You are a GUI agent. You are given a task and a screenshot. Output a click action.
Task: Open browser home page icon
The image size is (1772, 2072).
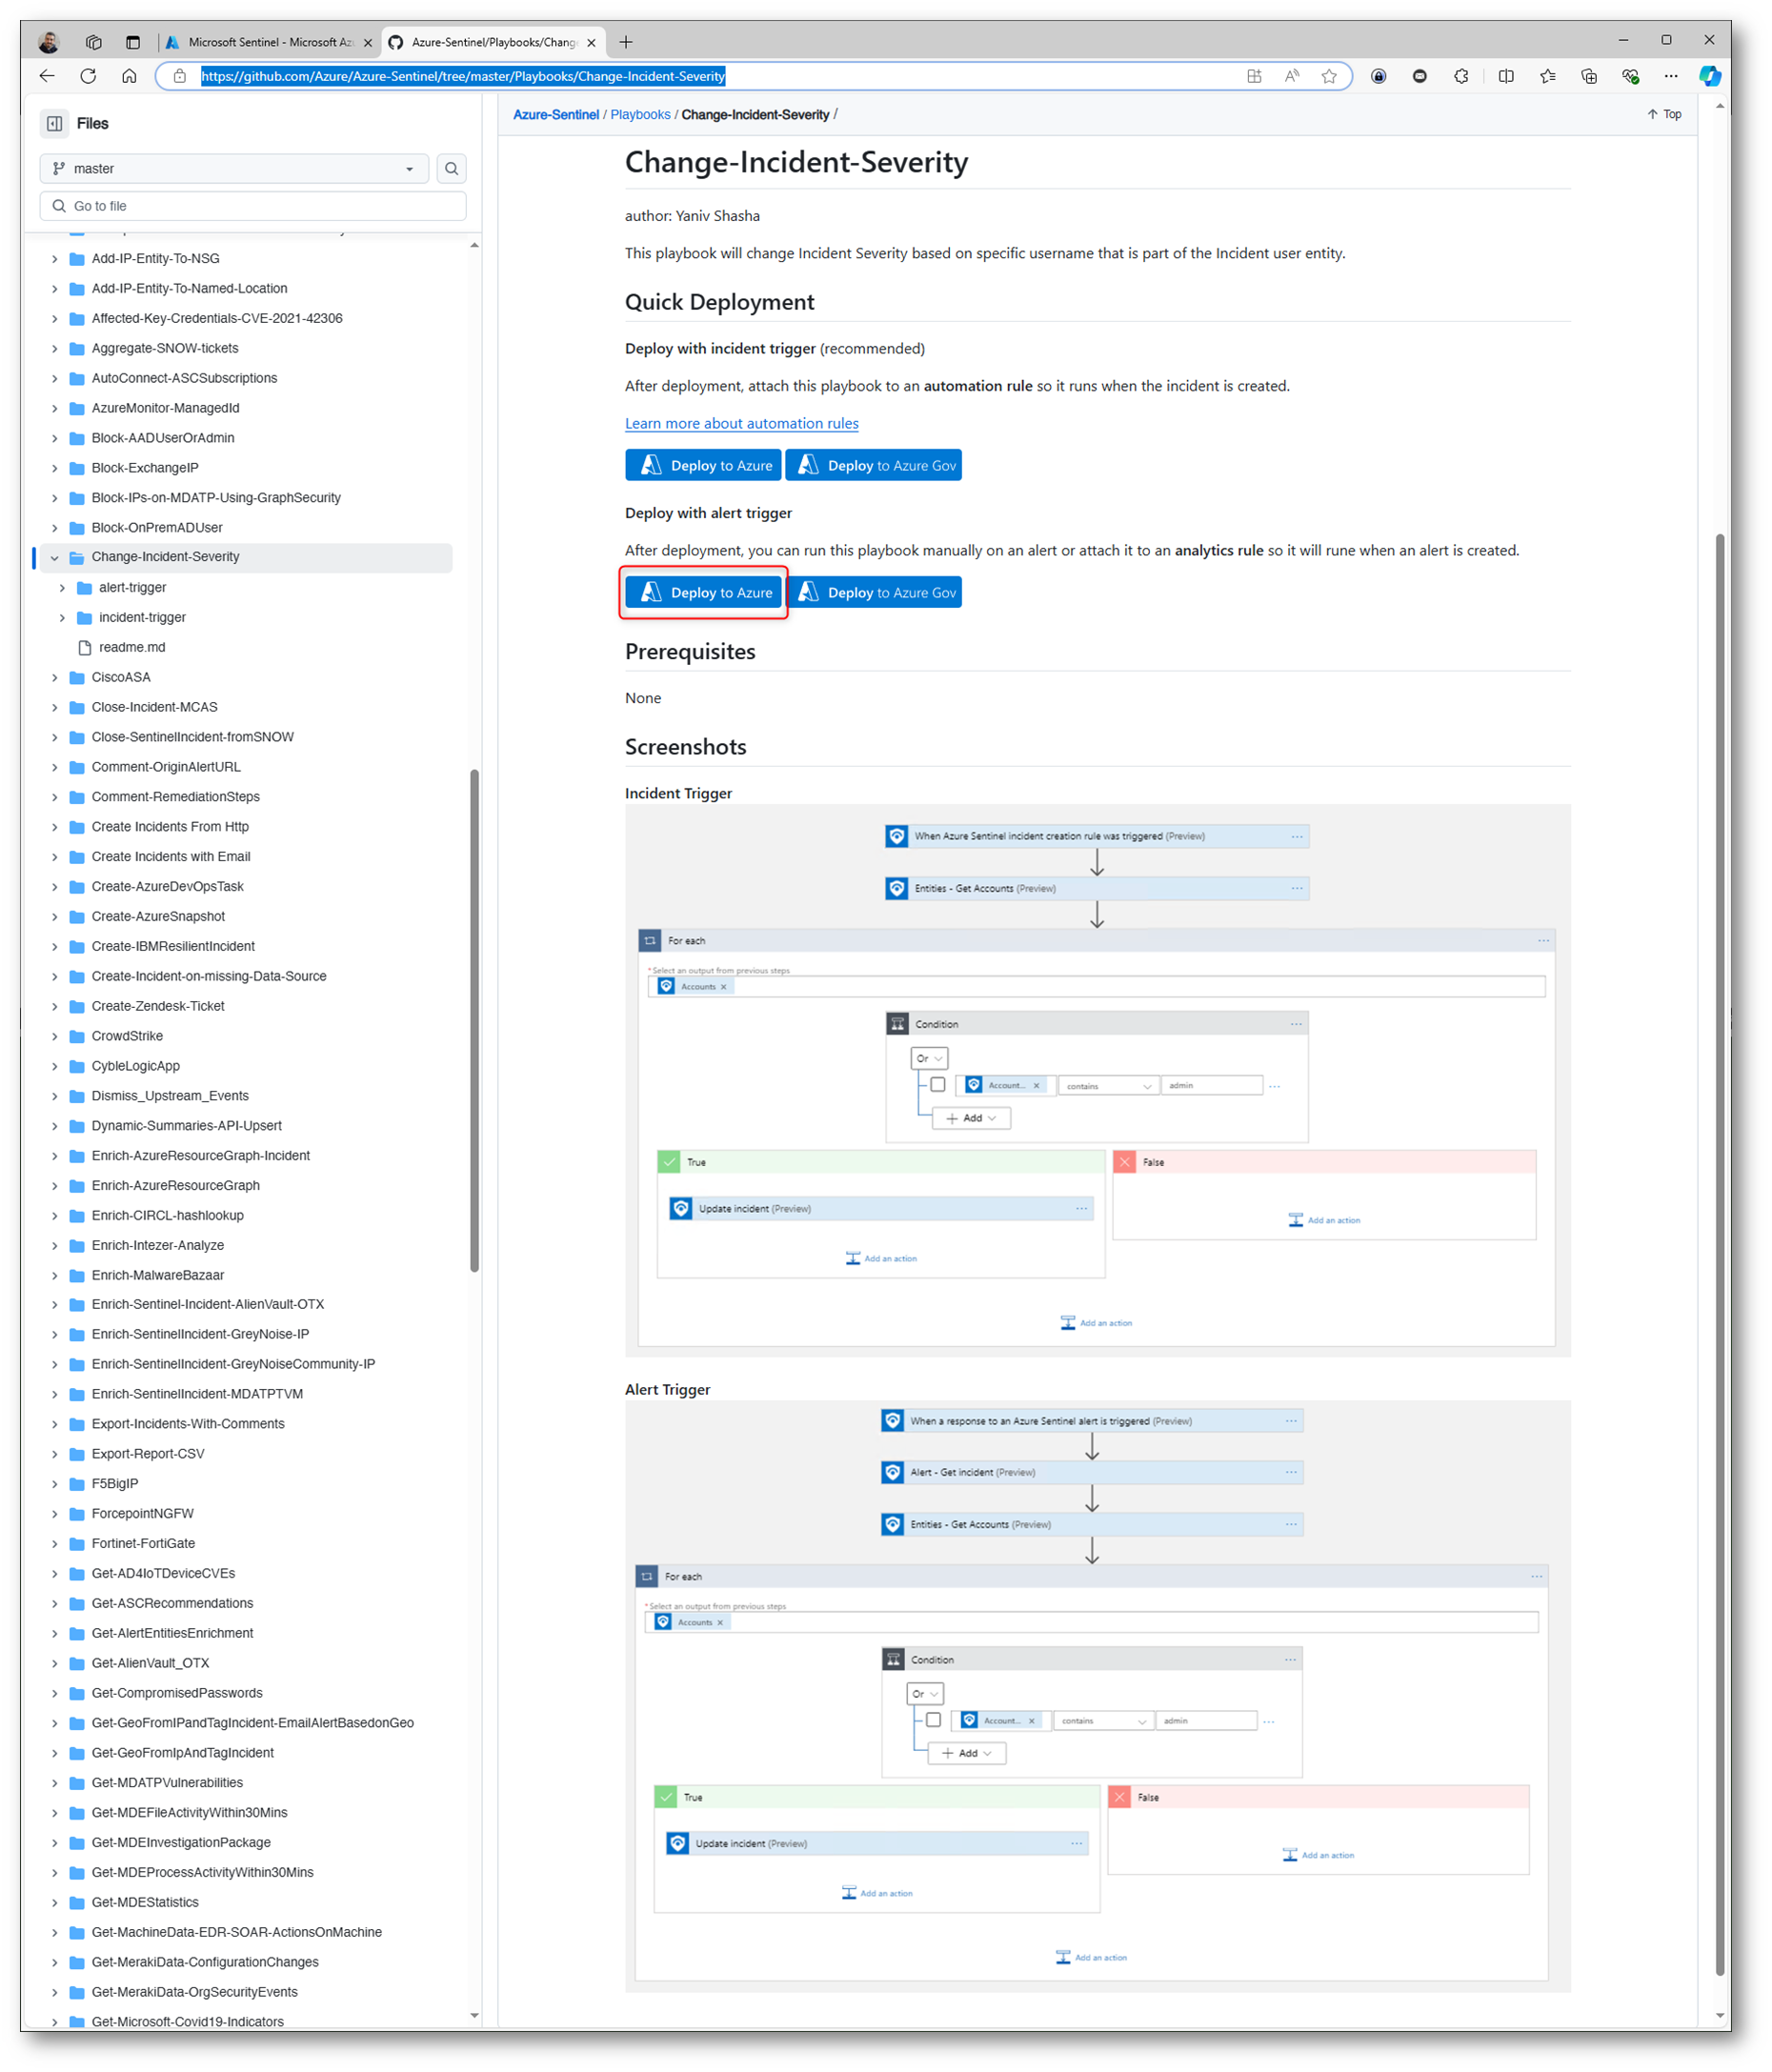[129, 76]
